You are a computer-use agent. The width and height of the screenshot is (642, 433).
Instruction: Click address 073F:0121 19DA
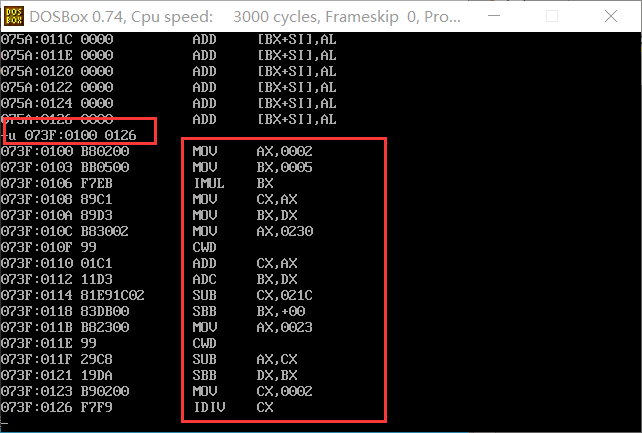pyautogui.click(x=57, y=375)
